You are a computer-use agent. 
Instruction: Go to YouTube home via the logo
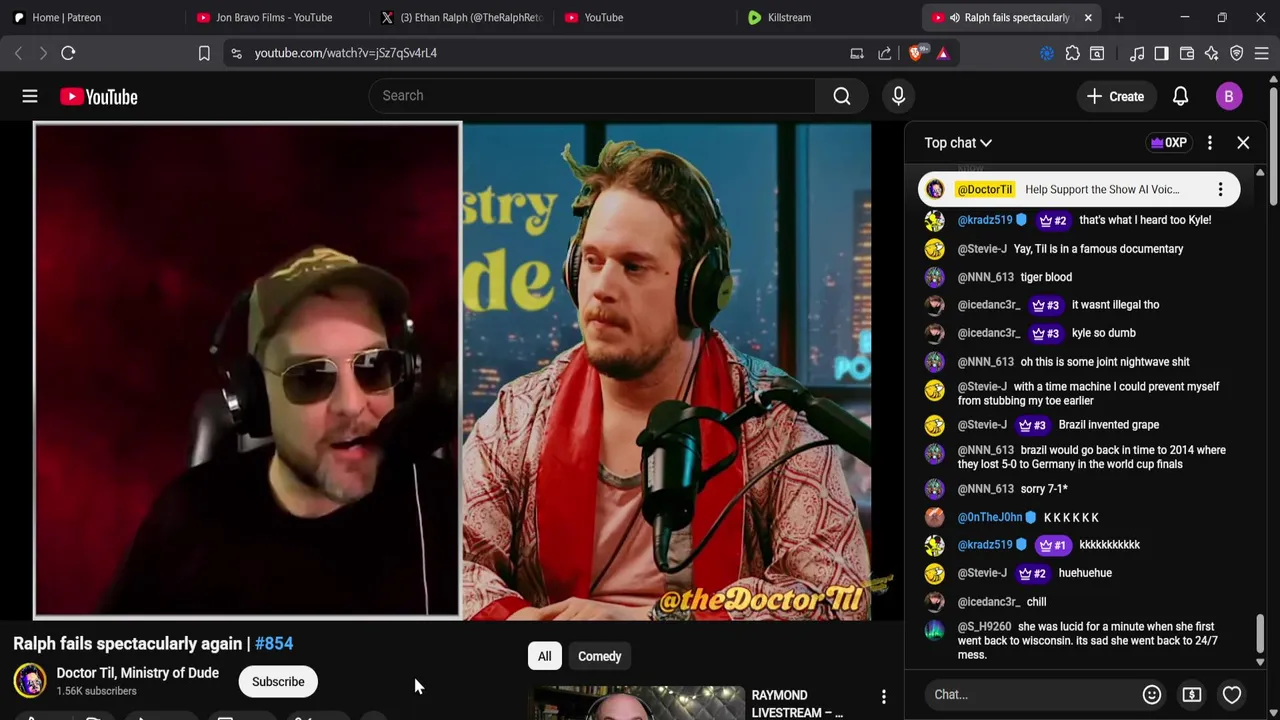click(x=98, y=96)
